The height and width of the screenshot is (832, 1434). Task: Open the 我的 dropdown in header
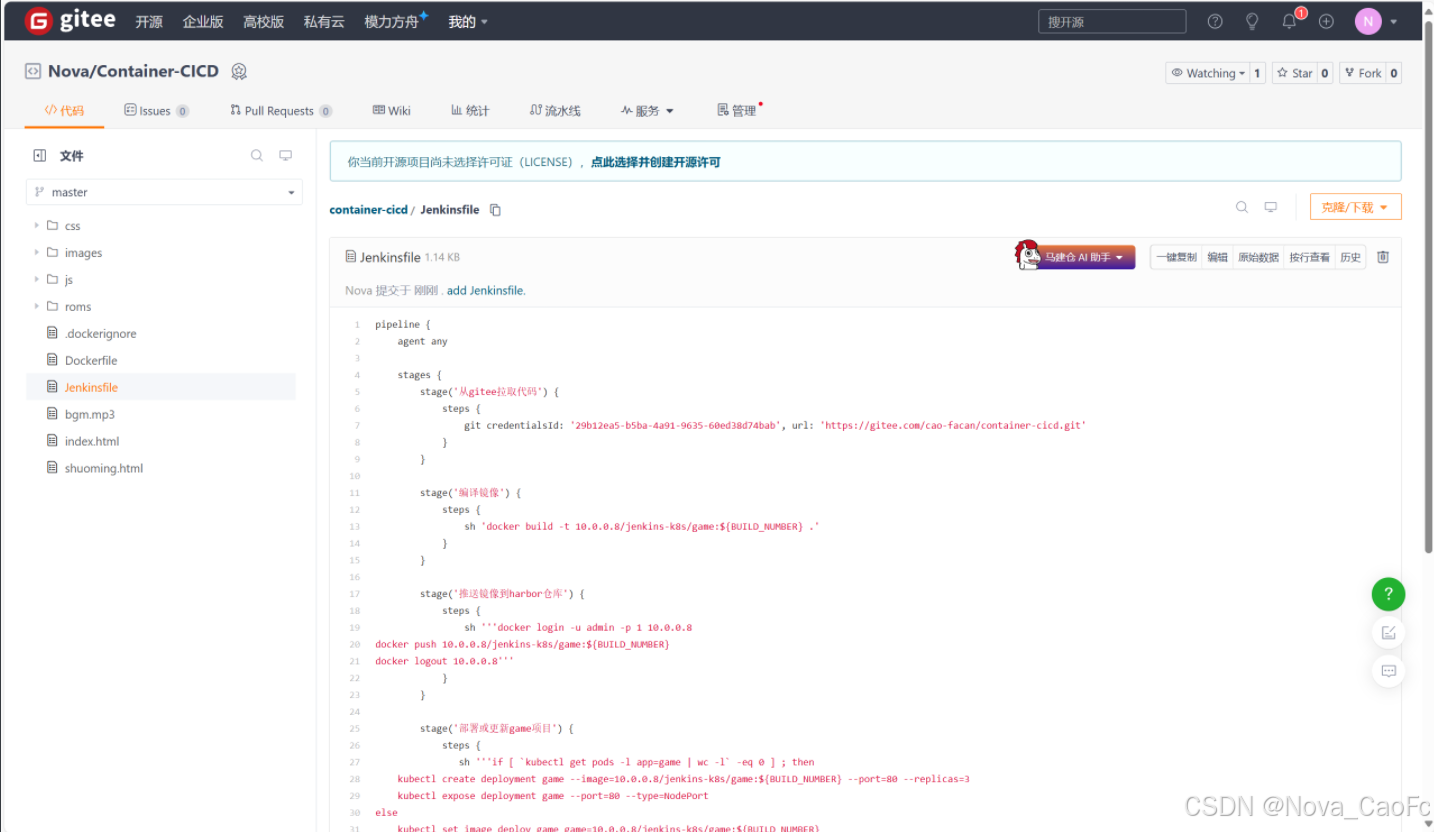[468, 21]
